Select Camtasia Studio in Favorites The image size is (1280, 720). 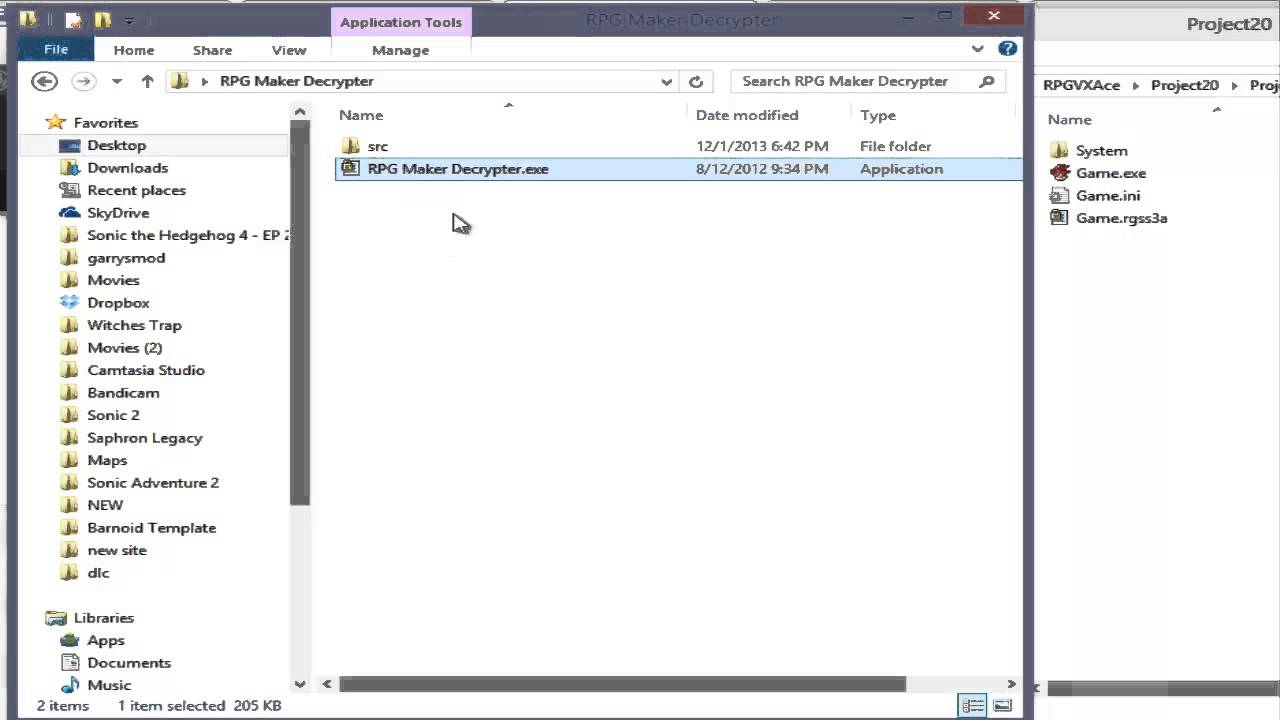pos(146,370)
